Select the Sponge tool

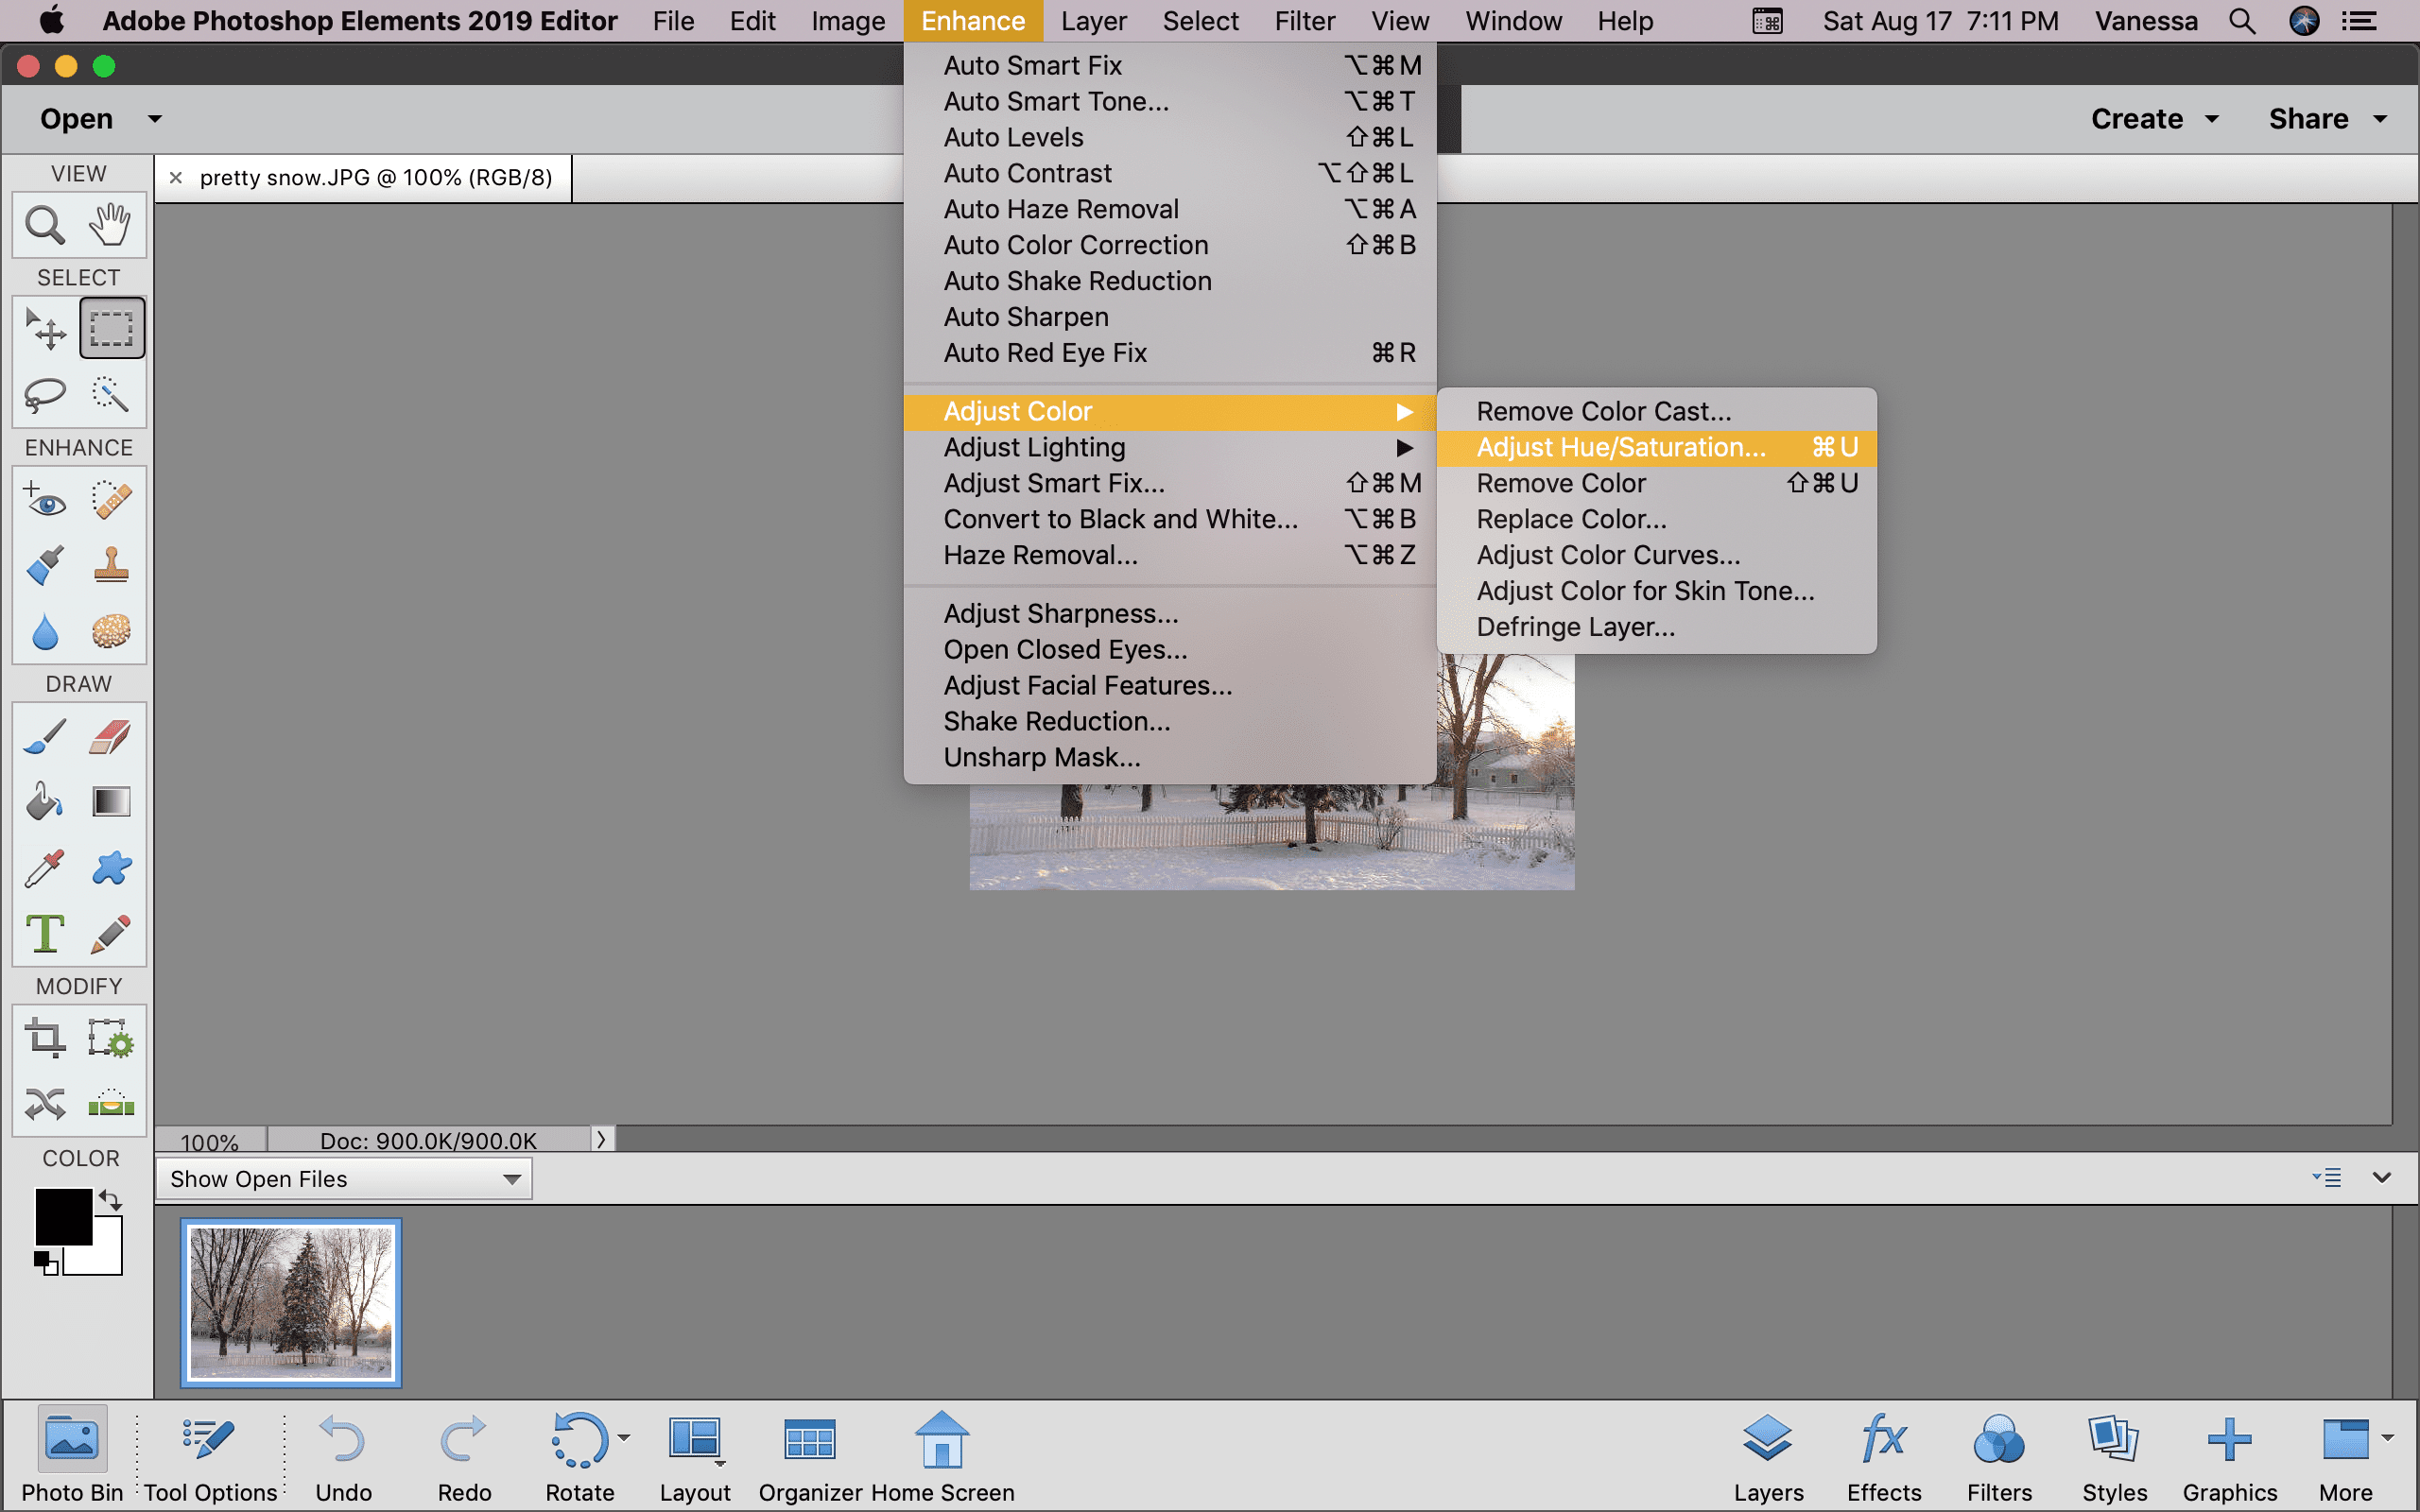tap(111, 632)
